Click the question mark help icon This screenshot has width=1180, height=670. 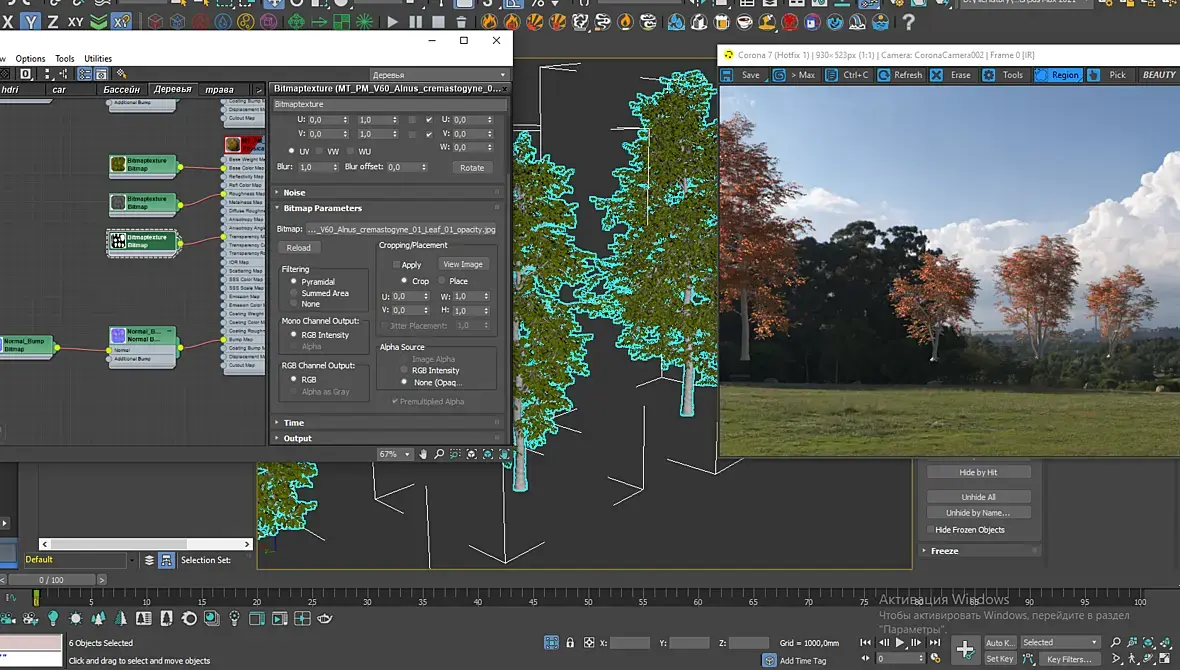pos(908,21)
